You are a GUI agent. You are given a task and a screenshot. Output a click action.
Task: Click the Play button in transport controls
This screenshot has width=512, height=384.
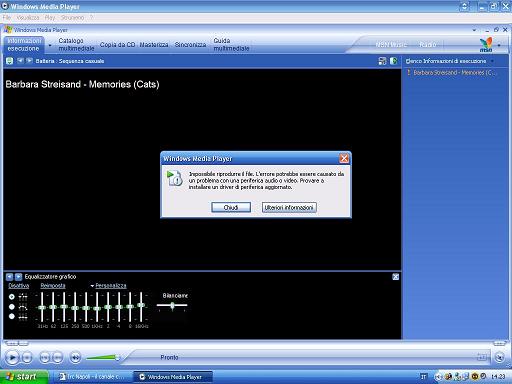pos(12,358)
